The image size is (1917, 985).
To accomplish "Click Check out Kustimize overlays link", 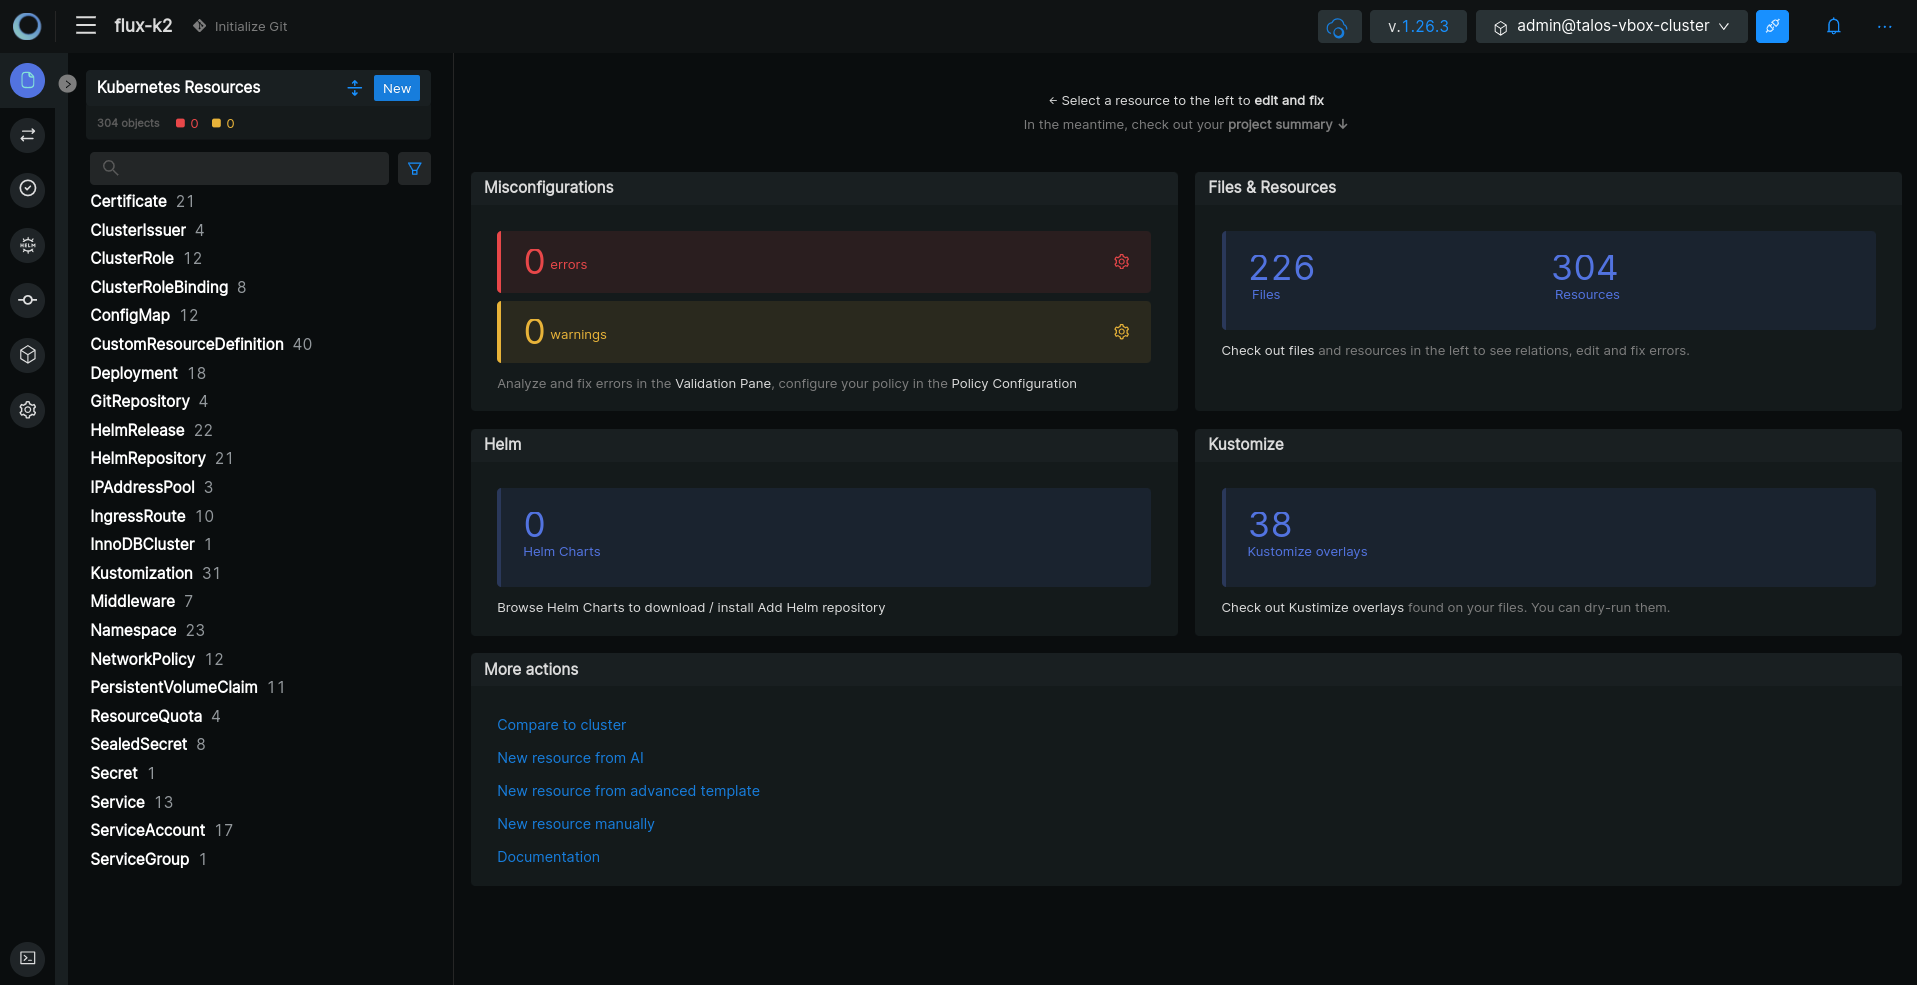I will tap(1312, 608).
